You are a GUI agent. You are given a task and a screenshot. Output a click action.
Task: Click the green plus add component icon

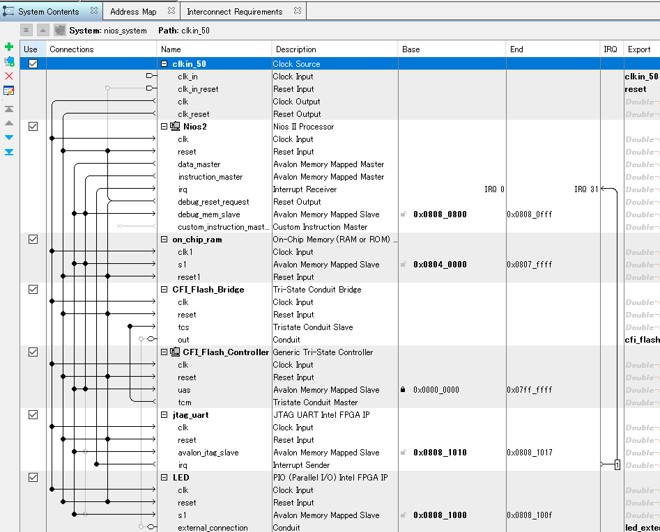9,47
